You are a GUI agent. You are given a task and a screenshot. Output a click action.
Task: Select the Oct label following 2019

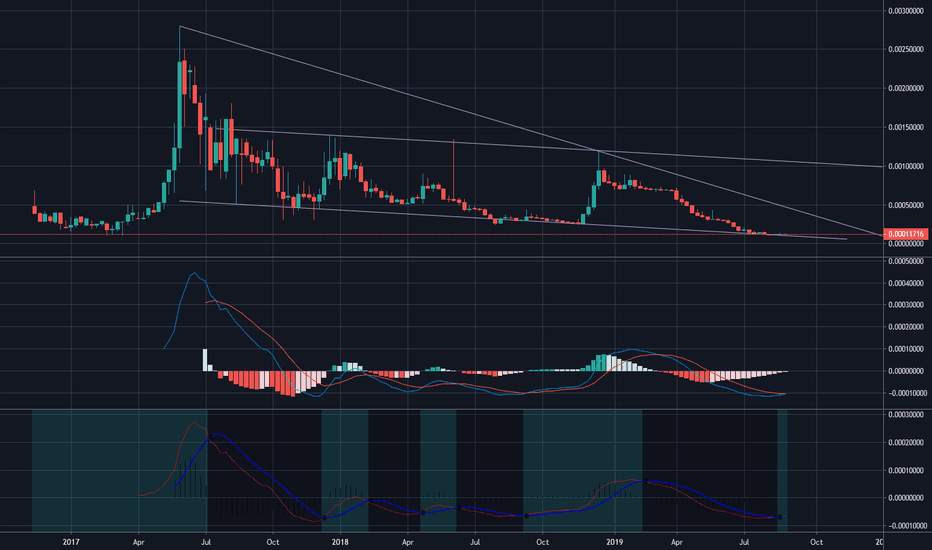[816, 542]
